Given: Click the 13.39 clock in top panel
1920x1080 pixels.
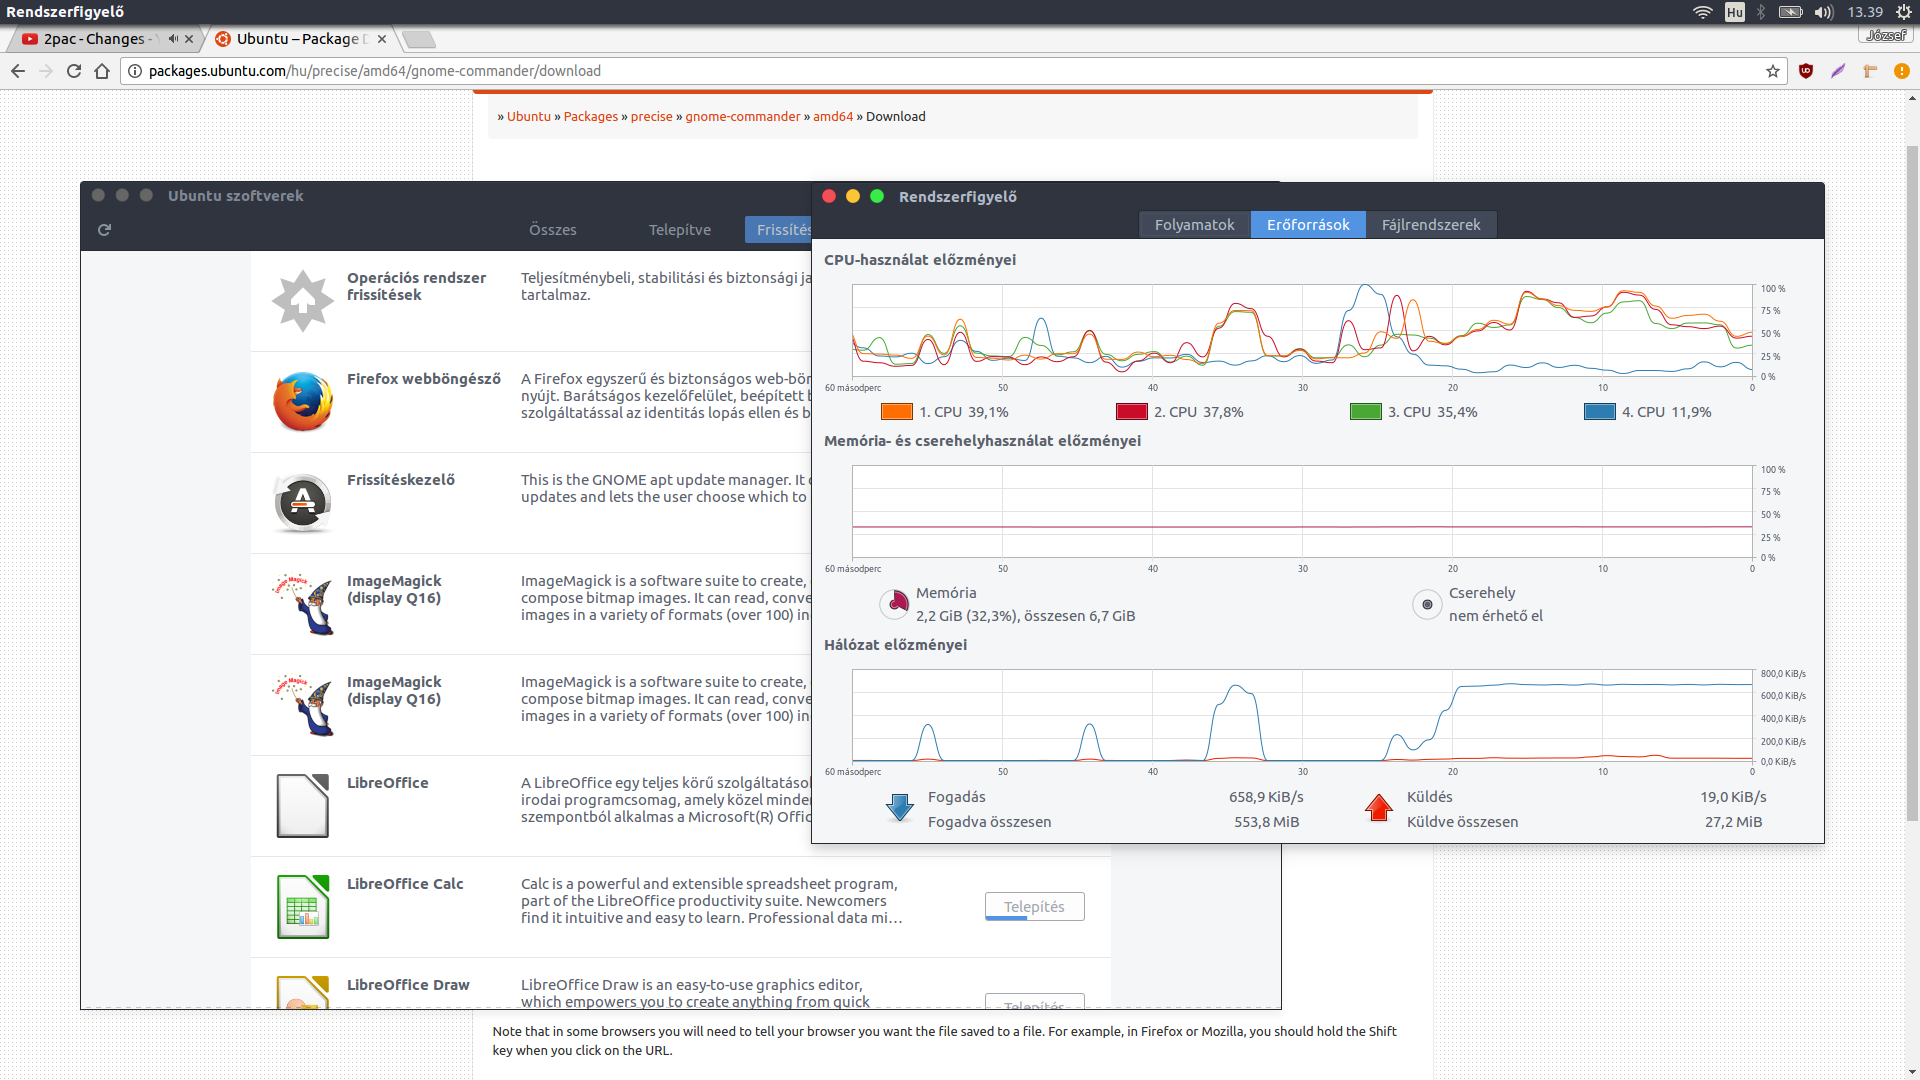Looking at the screenshot, I should (x=1865, y=12).
